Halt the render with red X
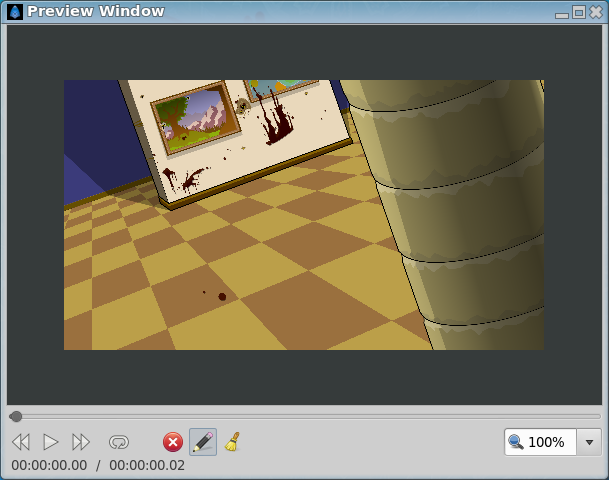The image size is (609, 480). point(173,442)
